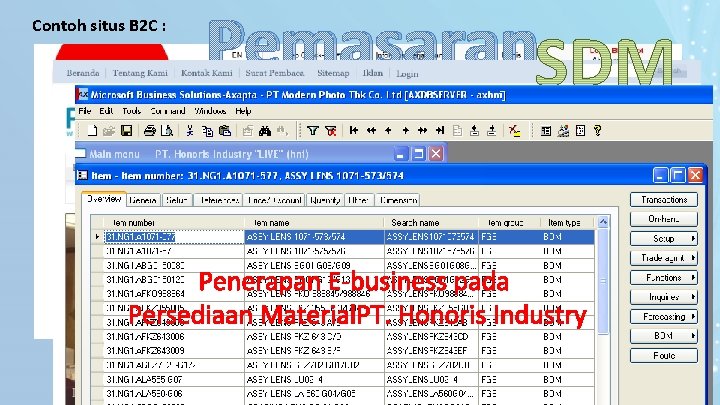Image resolution: width=720 pixels, height=405 pixels.
Task: Switch to the General tab
Action: (143, 200)
